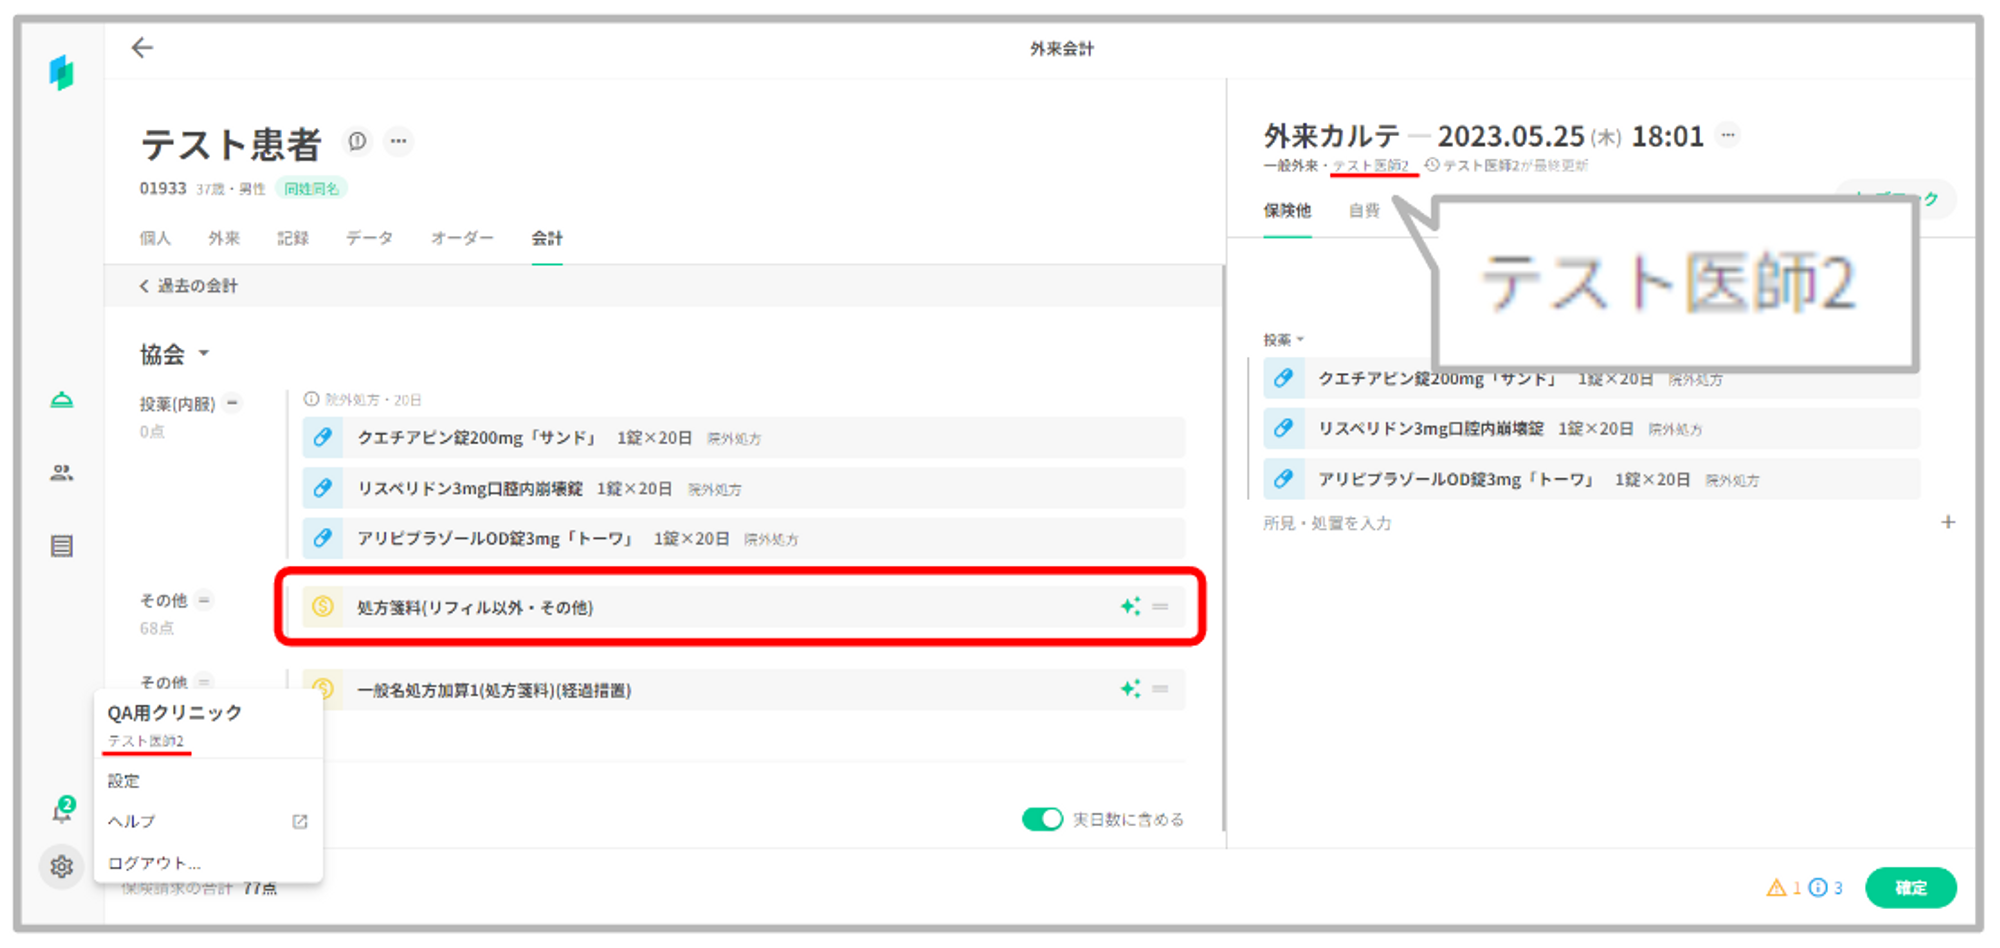The width and height of the screenshot is (2000, 948).
Task: Open the document list icon in sidebar
Action: pos(62,546)
